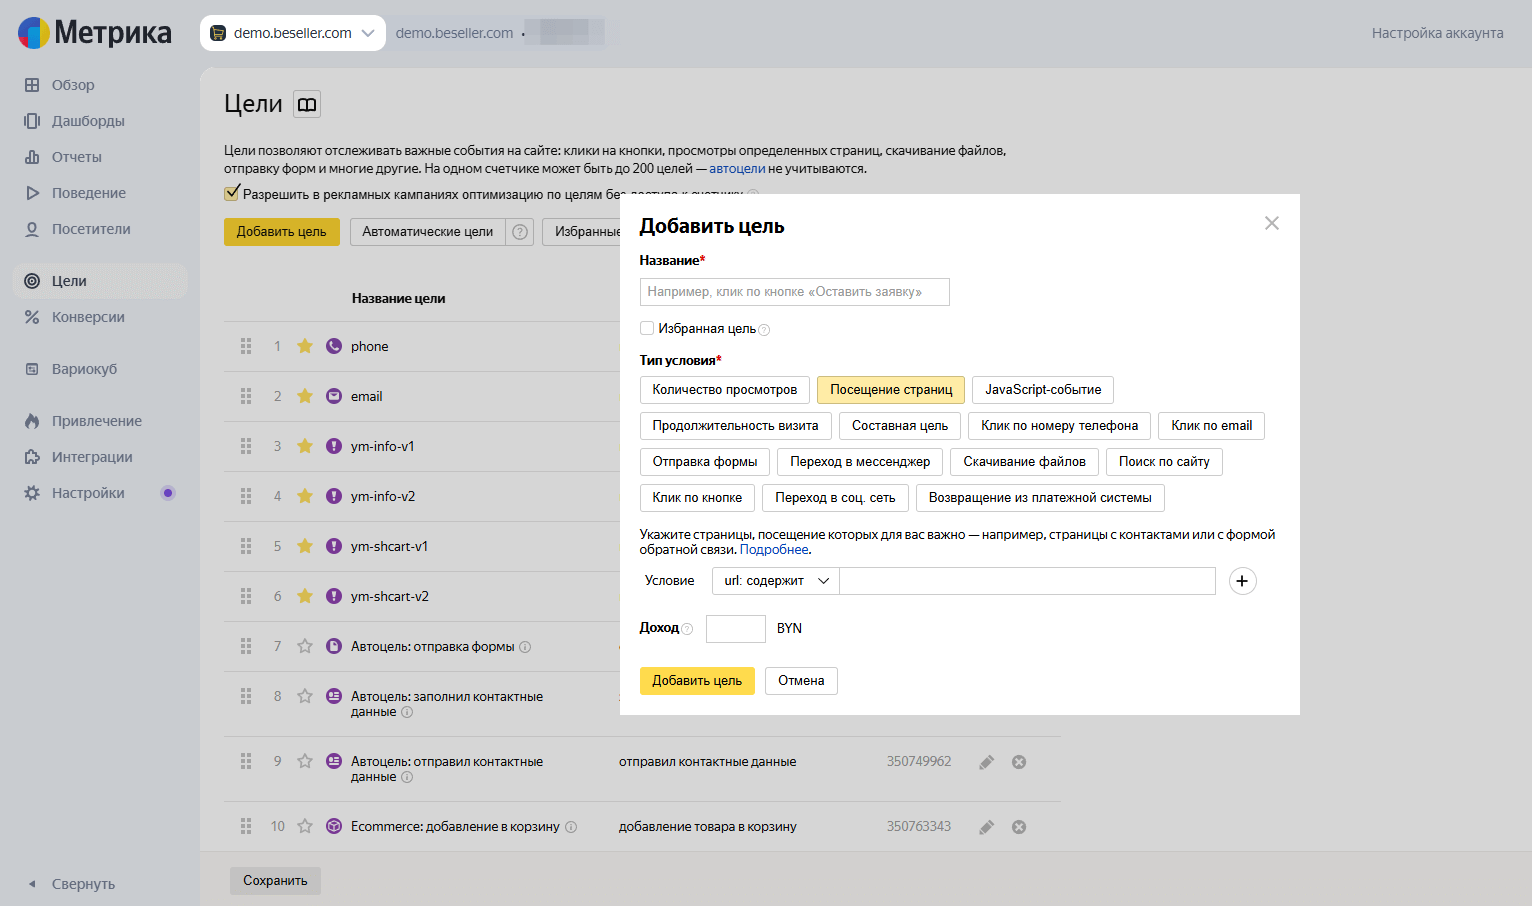Click the Доход amount field

coord(735,629)
